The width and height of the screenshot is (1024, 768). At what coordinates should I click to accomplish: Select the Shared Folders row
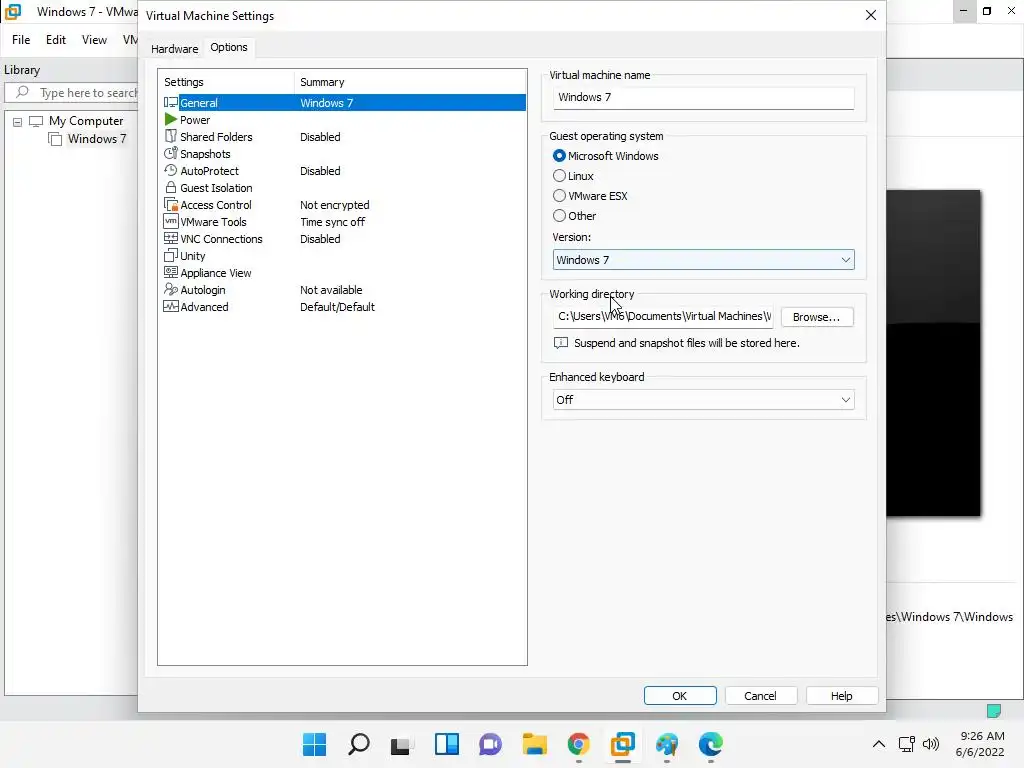point(344,136)
